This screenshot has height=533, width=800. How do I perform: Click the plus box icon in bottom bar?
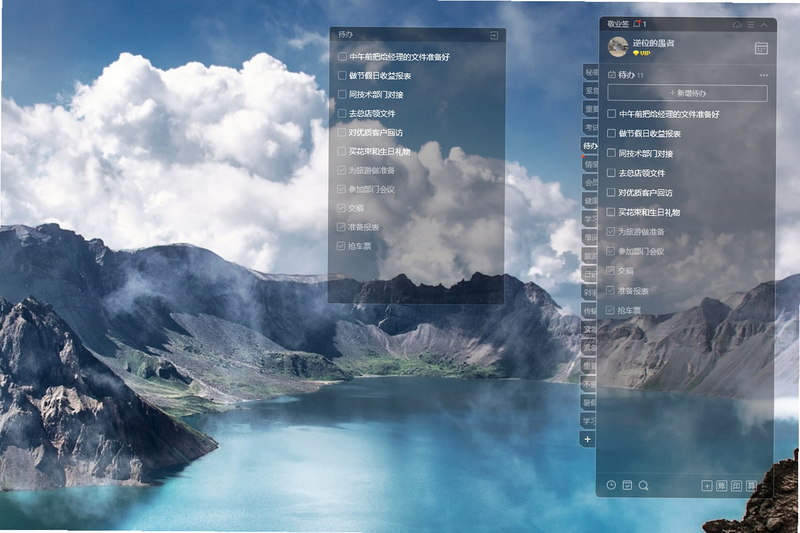(x=706, y=486)
